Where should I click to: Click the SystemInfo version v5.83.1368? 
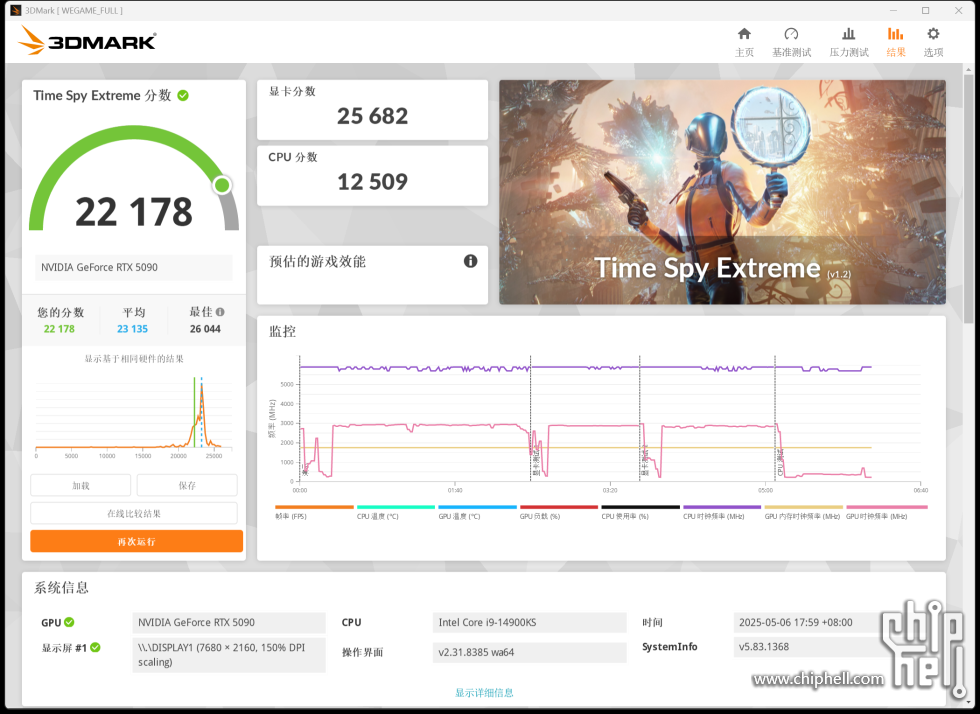806,646
